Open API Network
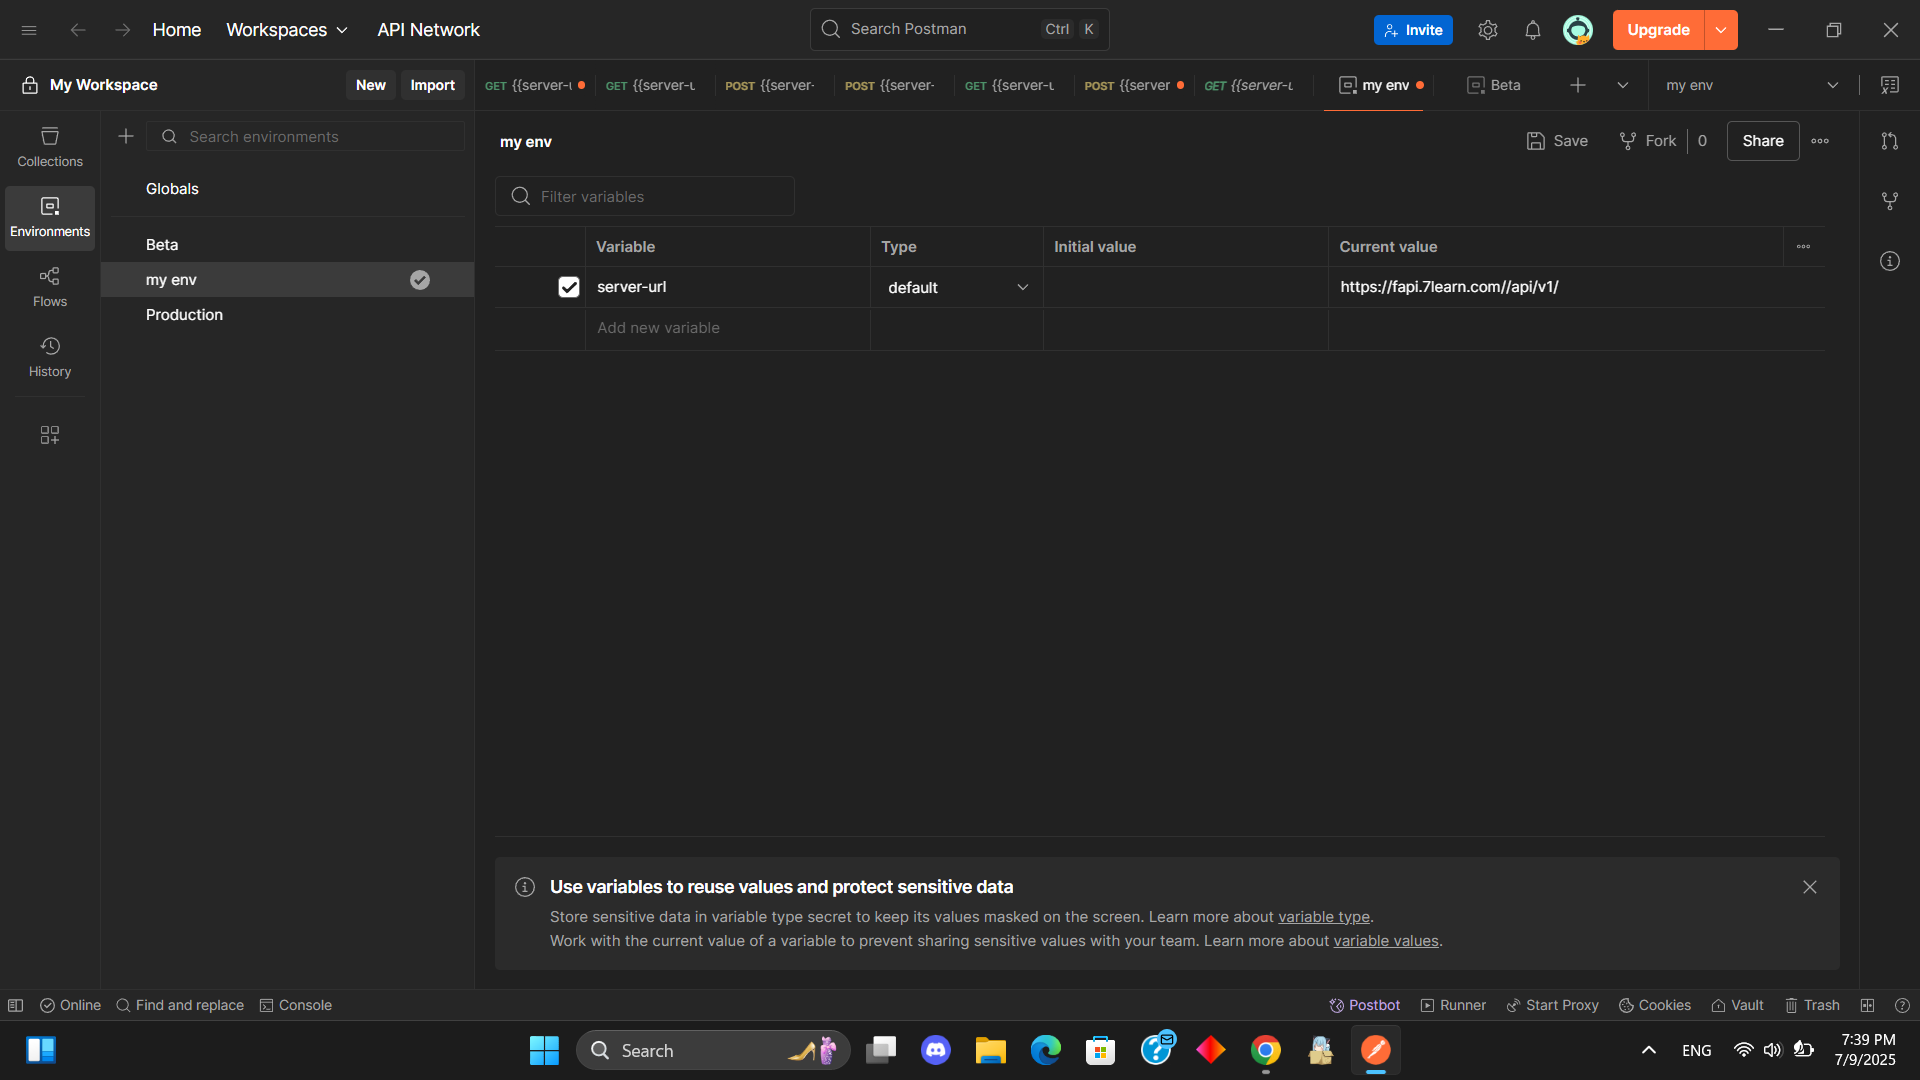The height and width of the screenshot is (1080, 1920). pos(428,30)
